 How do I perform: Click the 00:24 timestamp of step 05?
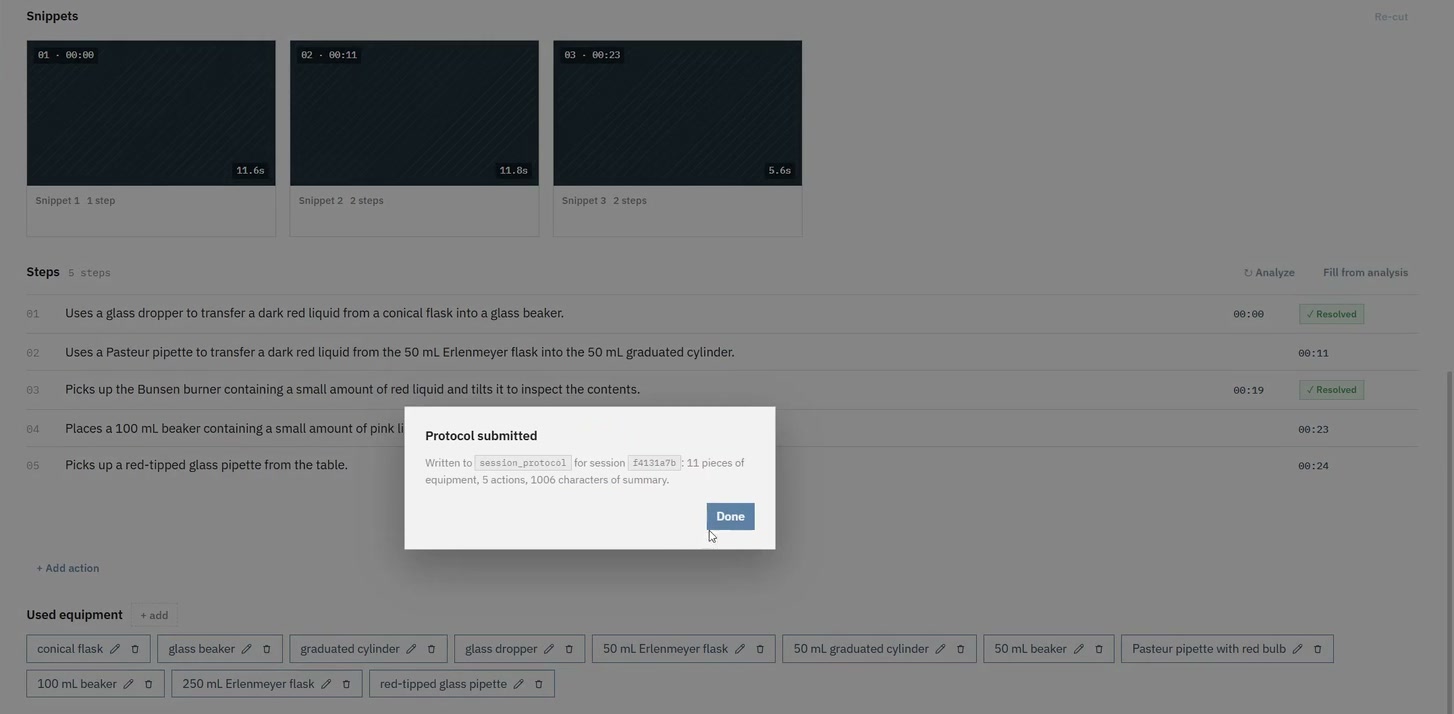tap(1313, 466)
